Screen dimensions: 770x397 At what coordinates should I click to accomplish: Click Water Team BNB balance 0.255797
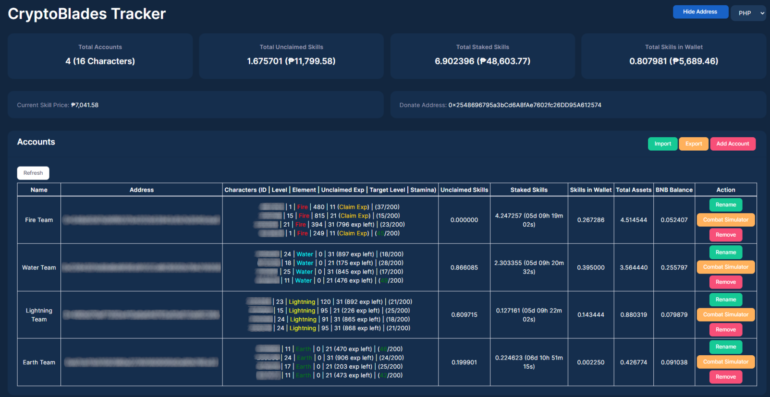pos(675,267)
